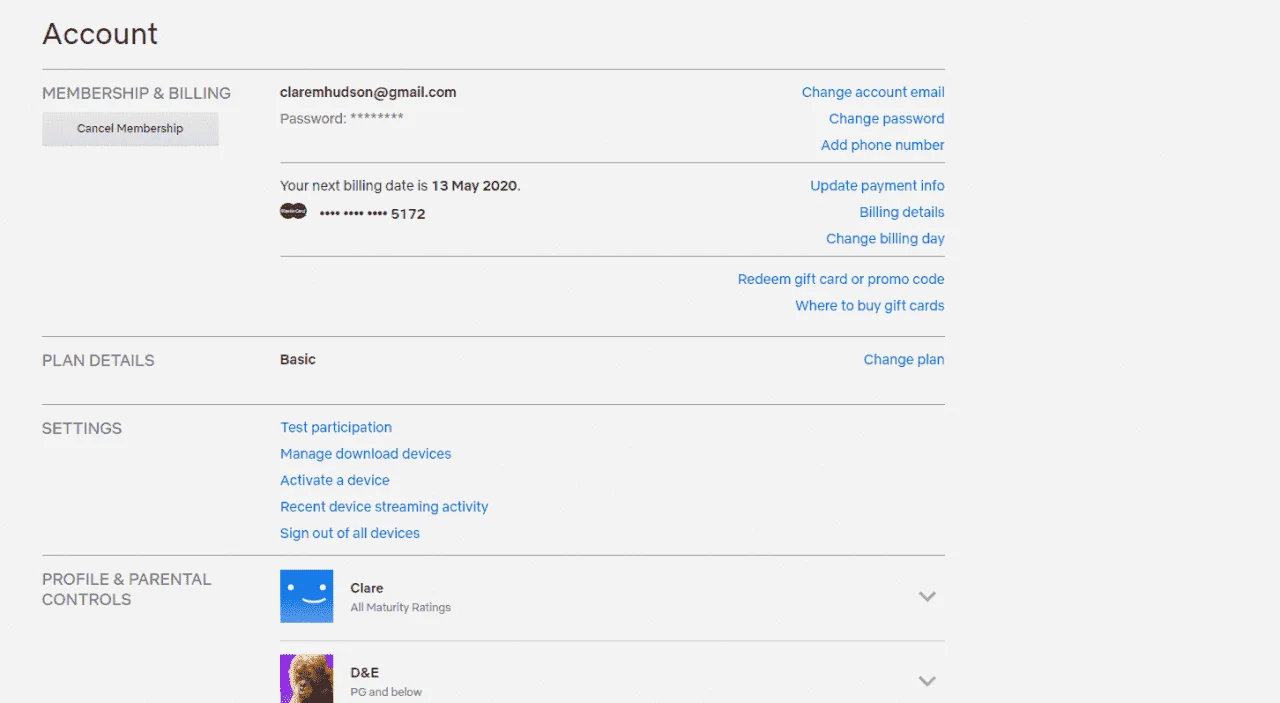The height and width of the screenshot is (703, 1280).
Task: Click the Cancel Membership button
Action: click(x=130, y=129)
